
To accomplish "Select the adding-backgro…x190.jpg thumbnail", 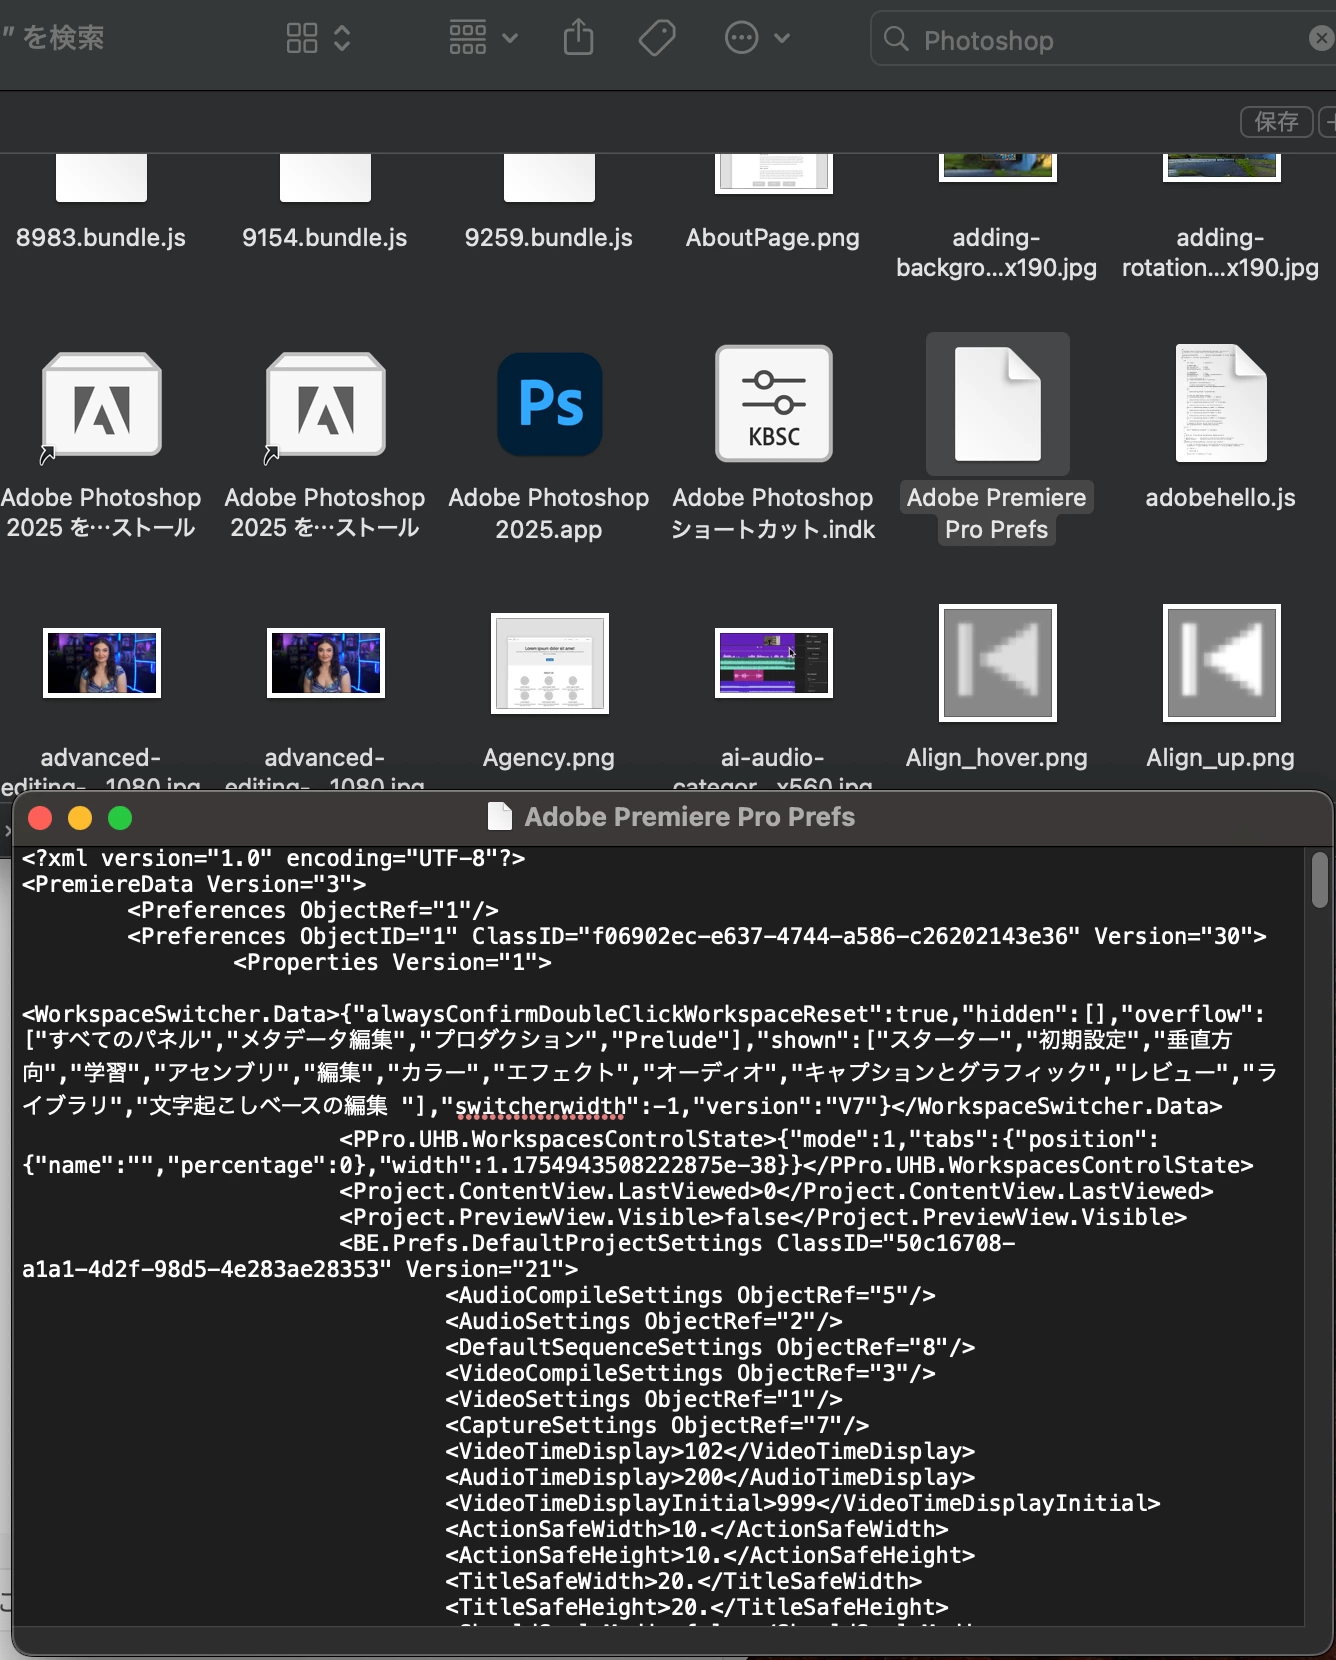I will (x=997, y=167).
